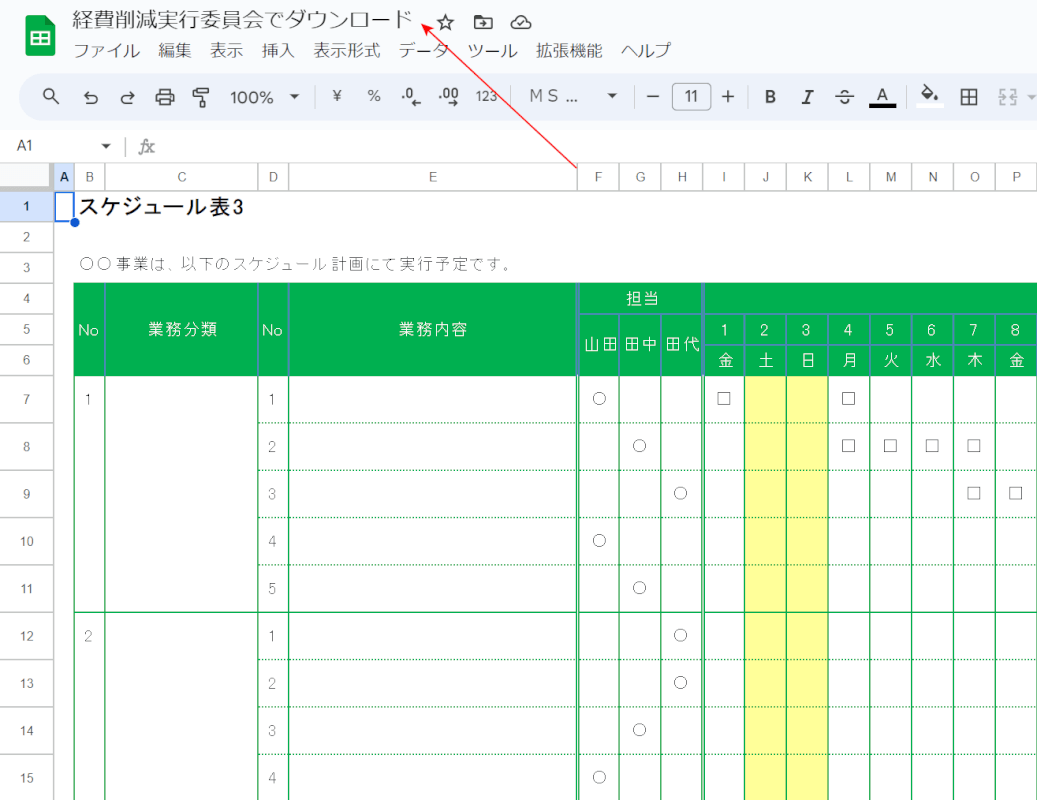Open the text color picker

(x=881, y=96)
